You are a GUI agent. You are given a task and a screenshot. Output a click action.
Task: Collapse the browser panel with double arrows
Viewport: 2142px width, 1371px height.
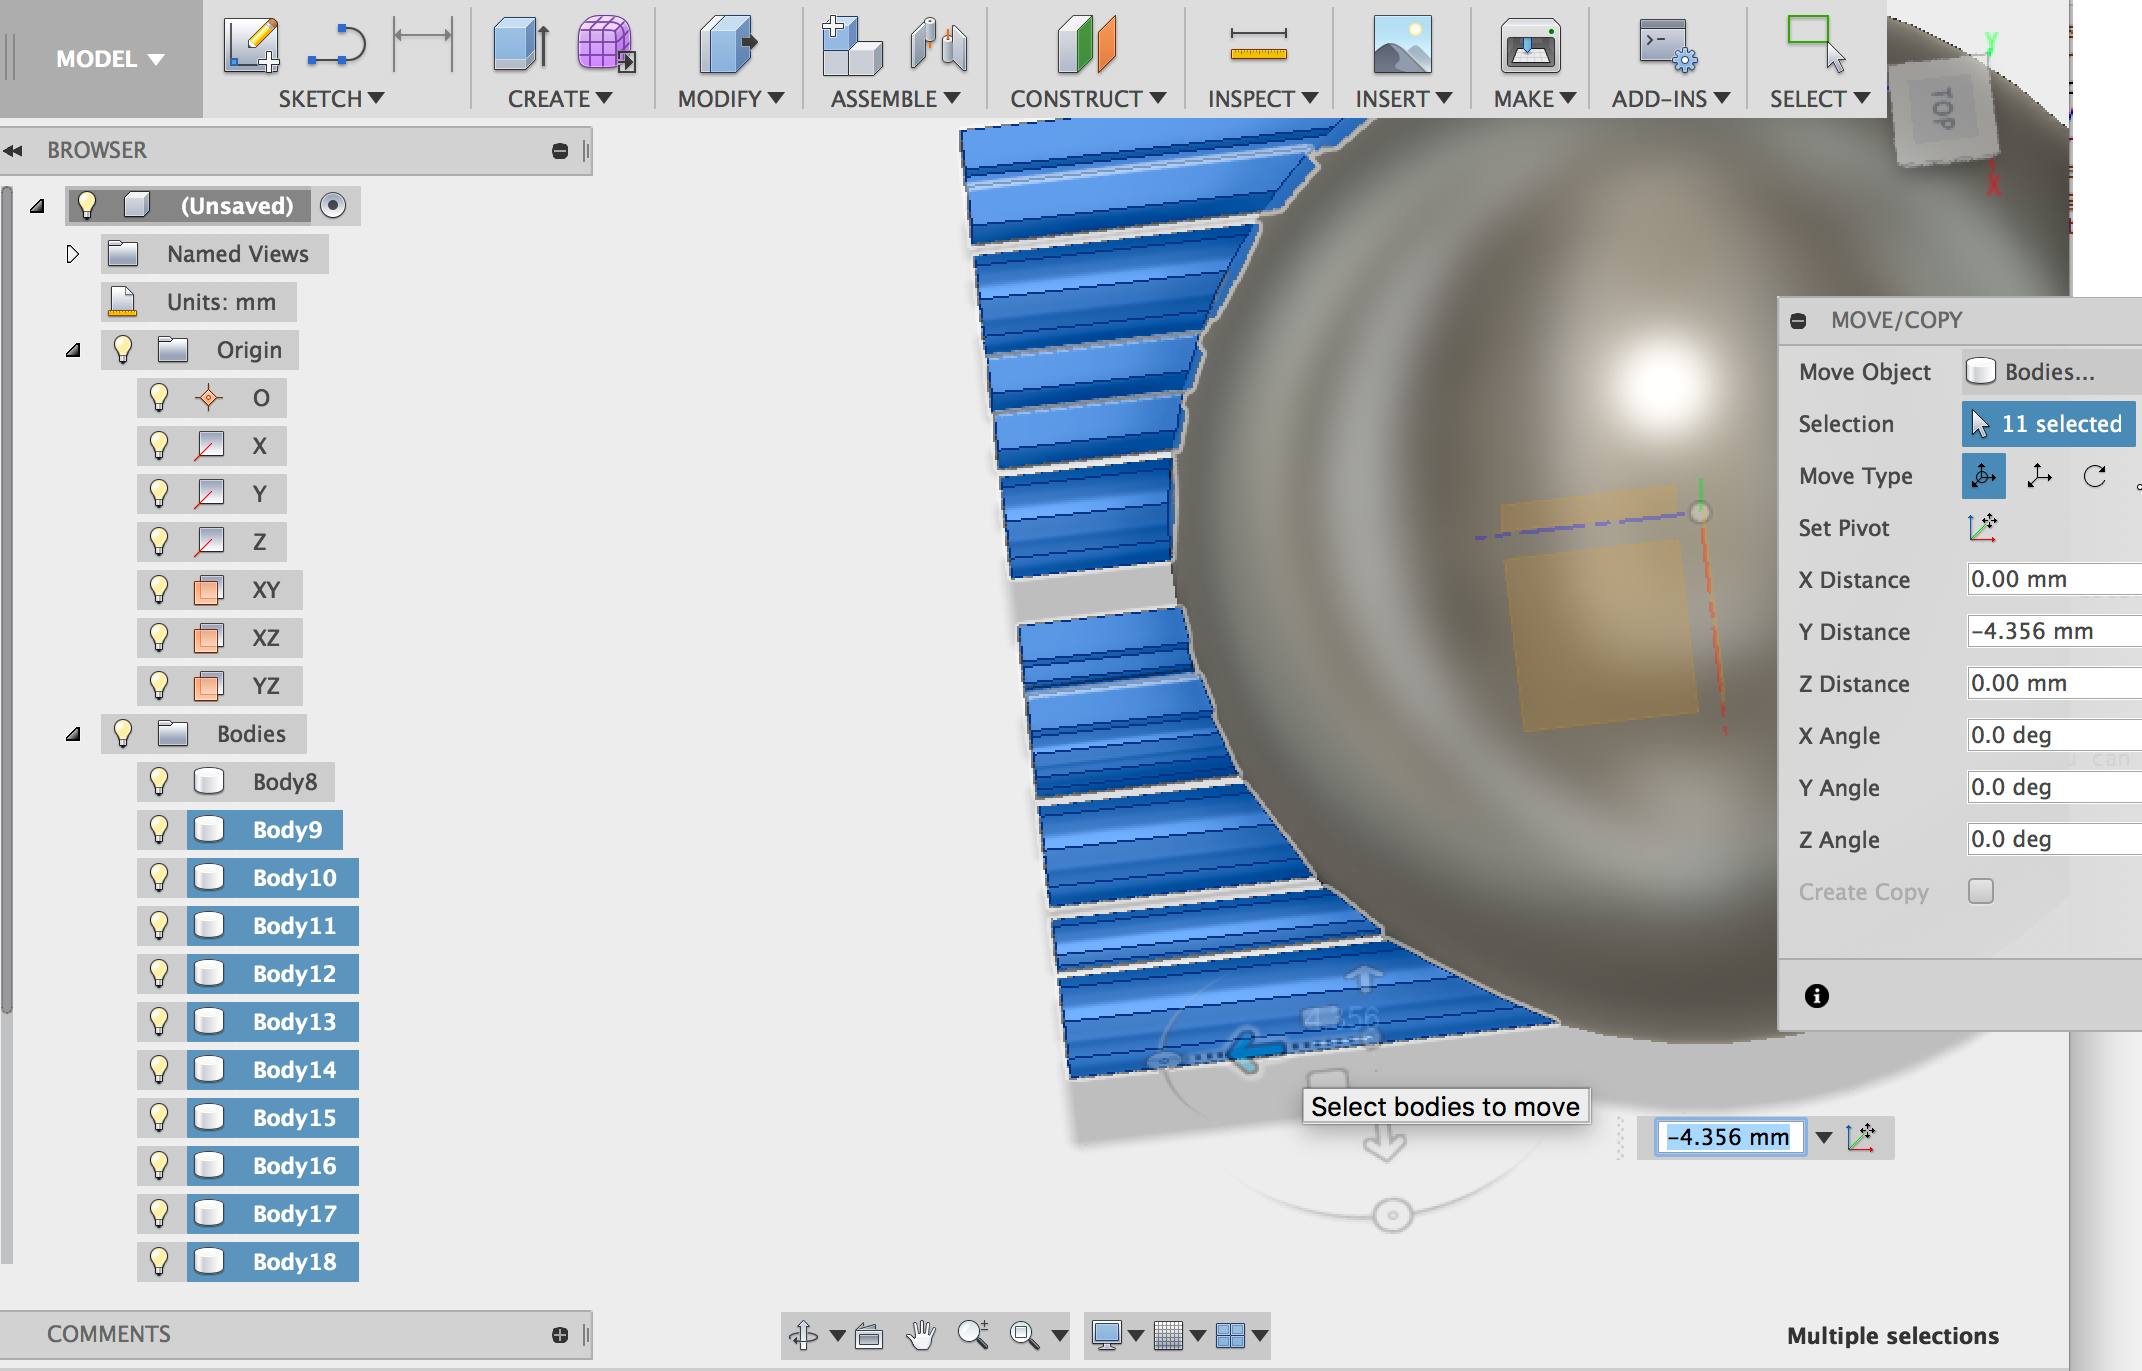(13, 151)
